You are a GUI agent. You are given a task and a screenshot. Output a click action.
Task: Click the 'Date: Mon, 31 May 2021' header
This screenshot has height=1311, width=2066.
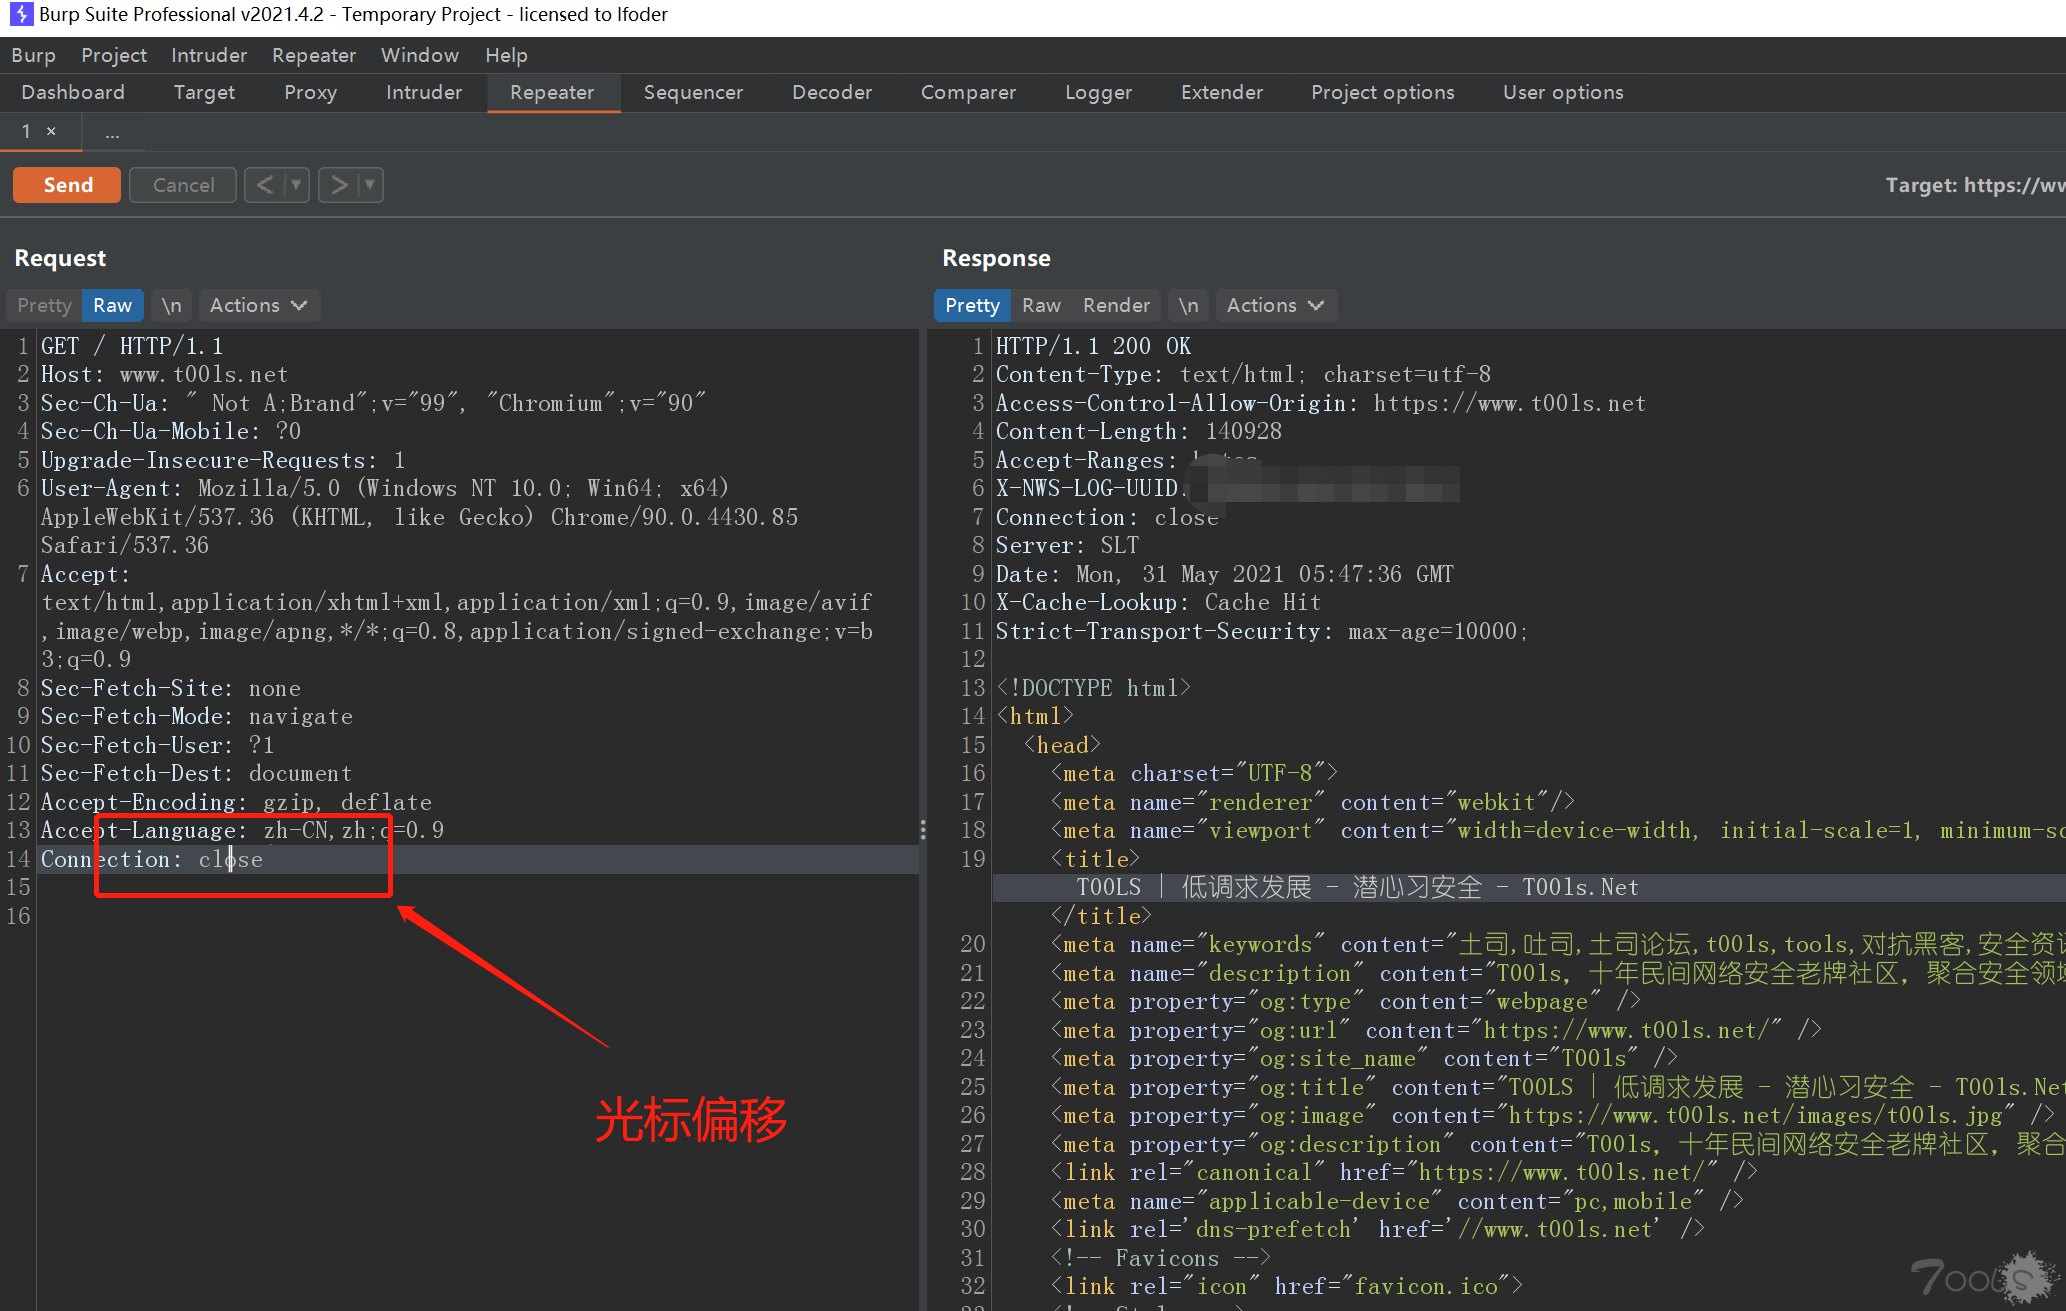[x=1224, y=574]
